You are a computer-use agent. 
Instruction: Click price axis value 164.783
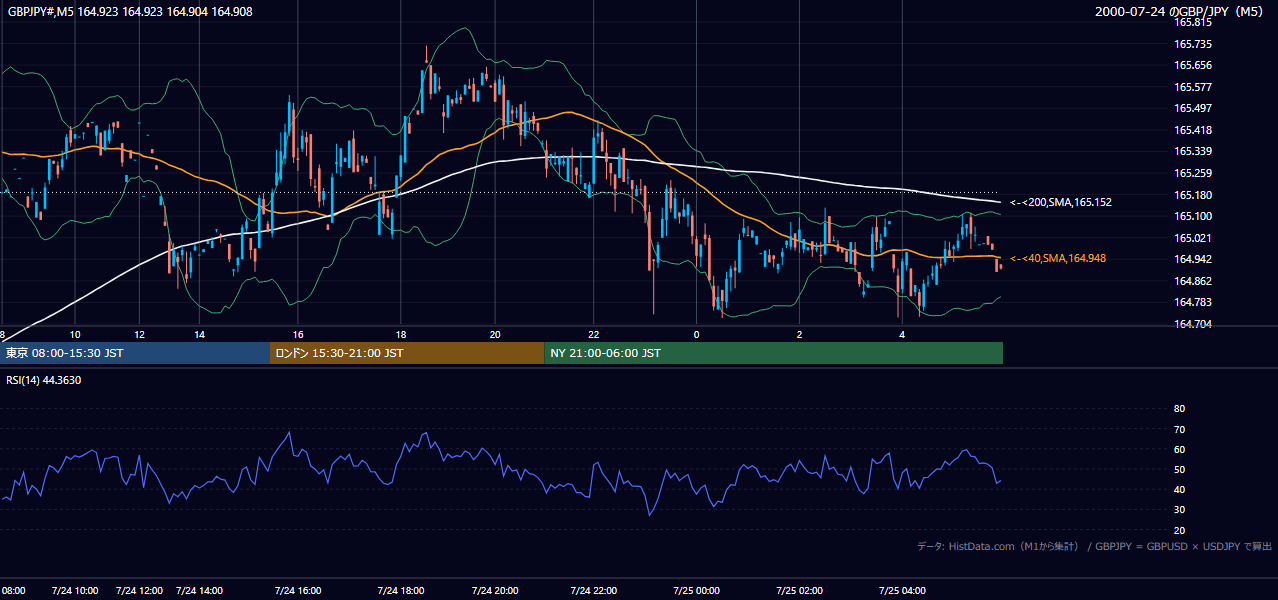coord(1192,302)
